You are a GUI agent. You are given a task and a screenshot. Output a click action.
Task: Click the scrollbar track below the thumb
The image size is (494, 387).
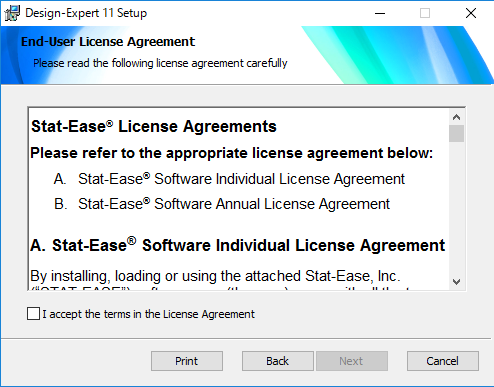pyautogui.click(x=456, y=208)
